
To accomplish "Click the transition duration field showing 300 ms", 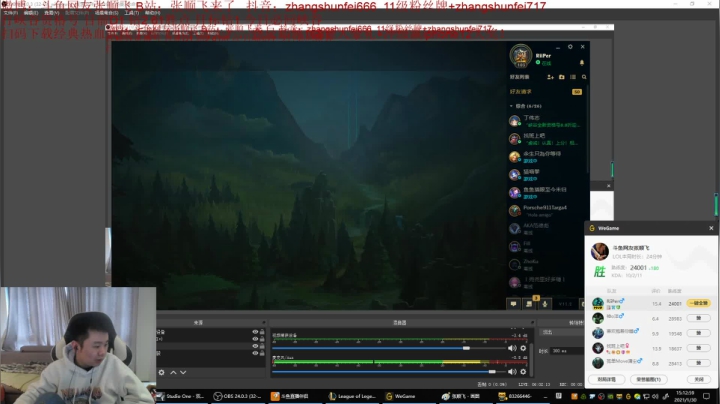I will click(568, 351).
